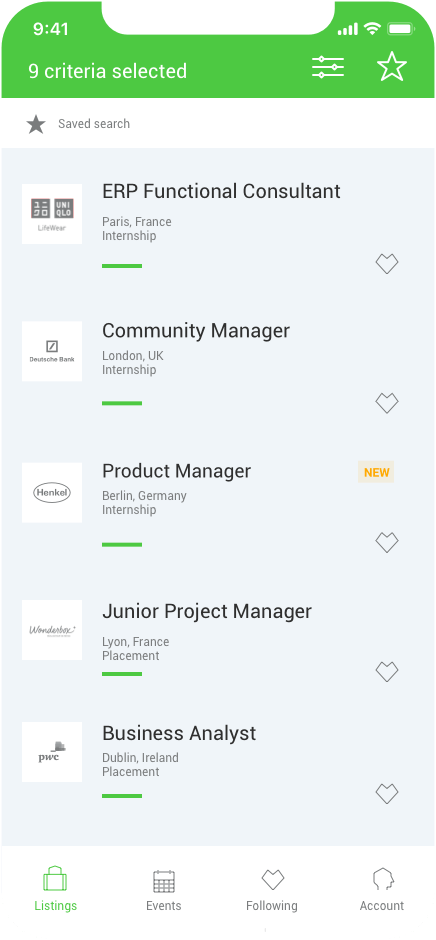The height and width of the screenshot is (940, 436).
Task: Open the Account profile tab
Action: (382, 890)
